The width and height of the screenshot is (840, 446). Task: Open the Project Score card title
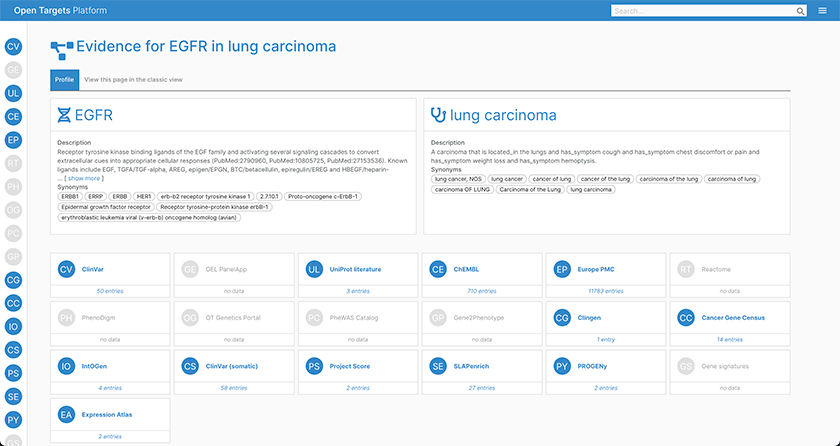(x=350, y=366)
